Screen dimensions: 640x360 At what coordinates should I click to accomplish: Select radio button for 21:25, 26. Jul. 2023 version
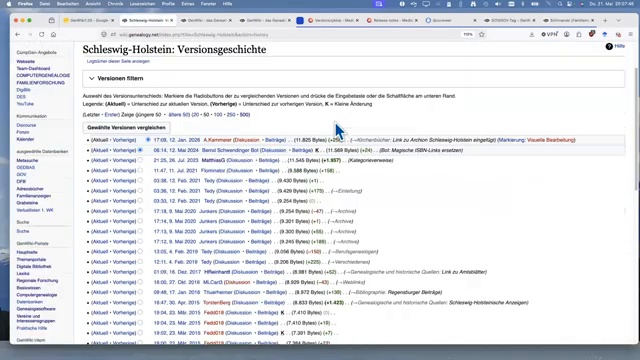pyautogui.click(x=140, y=160)
